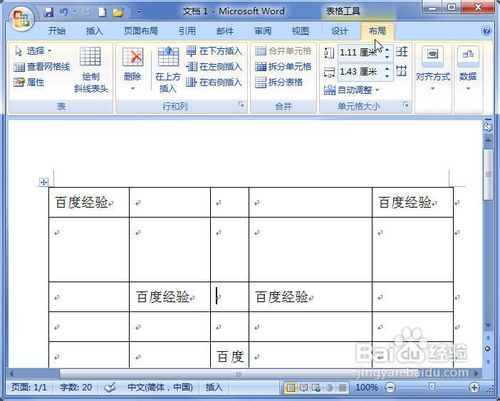
Task: Click 绘制斜线表头 button
Action: (x=91, y=69)
